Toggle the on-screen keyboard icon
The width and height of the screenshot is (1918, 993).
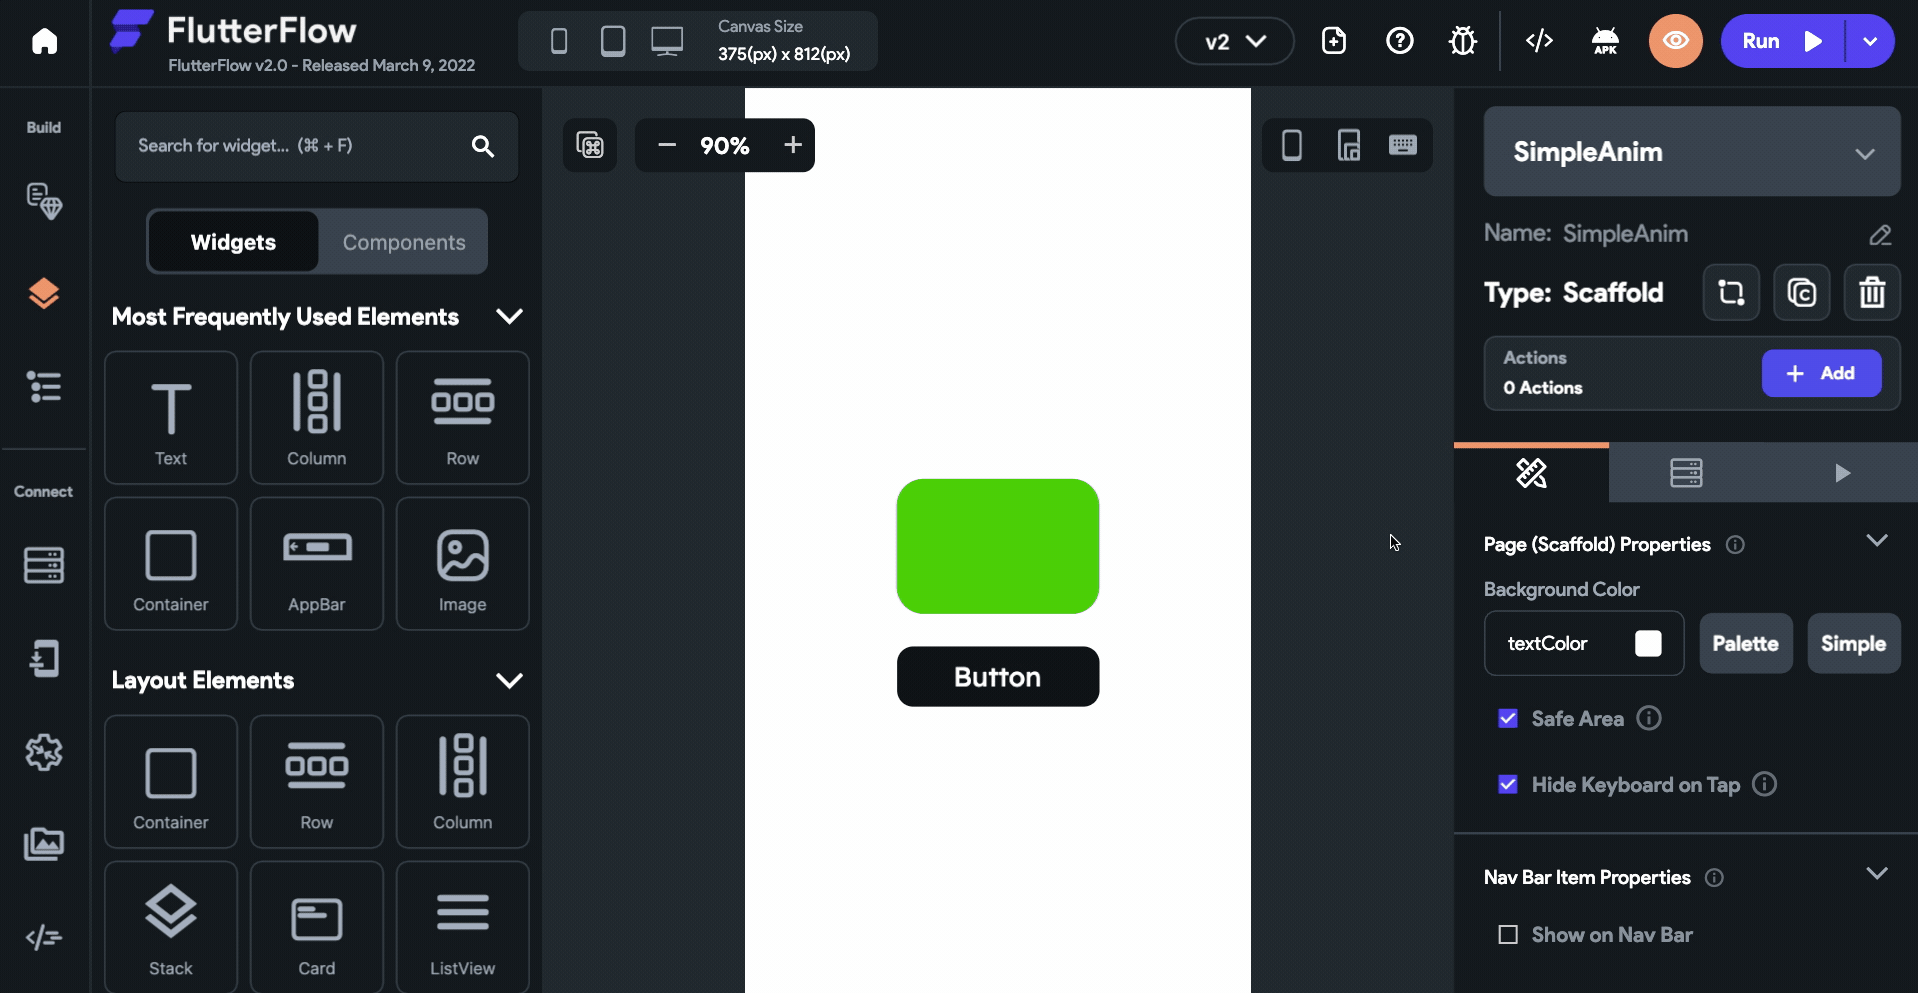(1403, 145)
